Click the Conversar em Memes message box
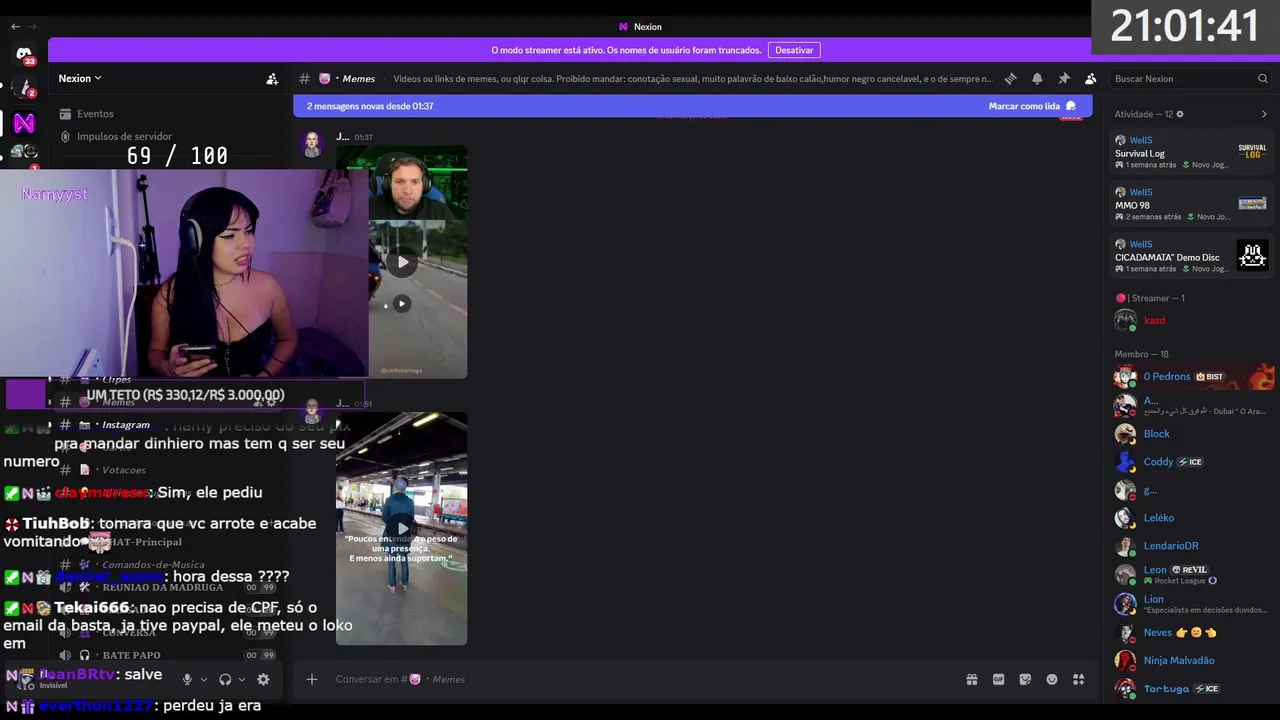1280x720 pixels. click(x=640, y=679)
